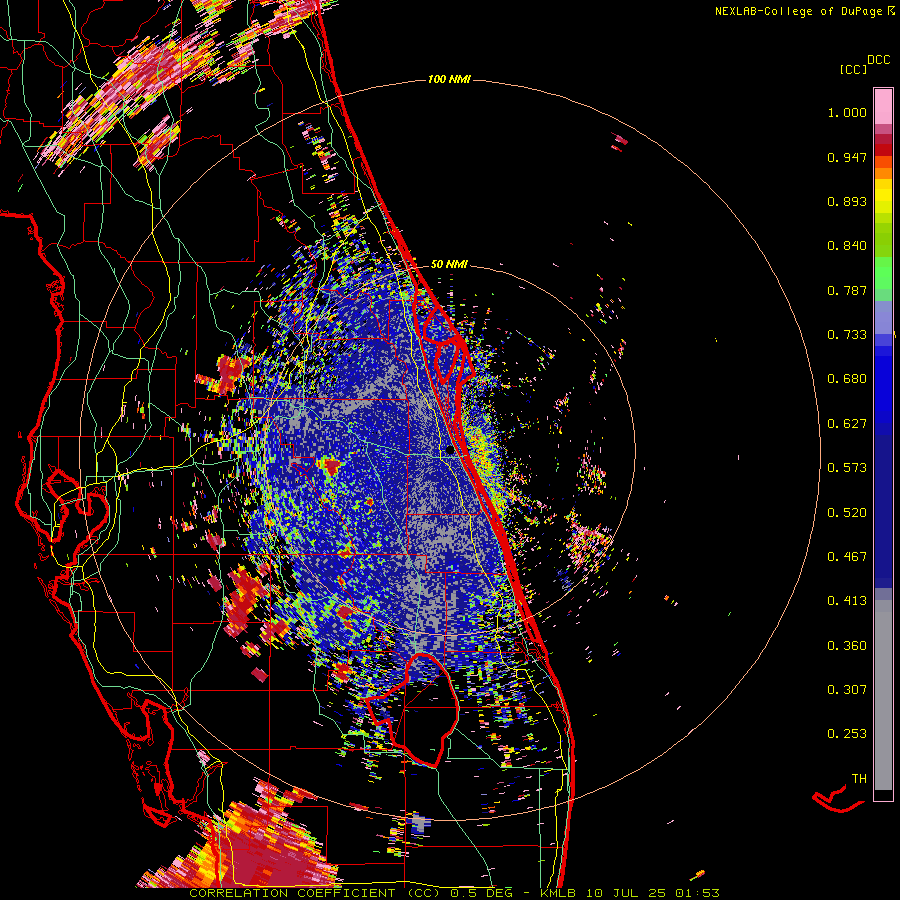Image resolution: width=900 pixels, height=900 pixels.
Task: Click the 0.467 legend value
Action: [x=847, y=557]
